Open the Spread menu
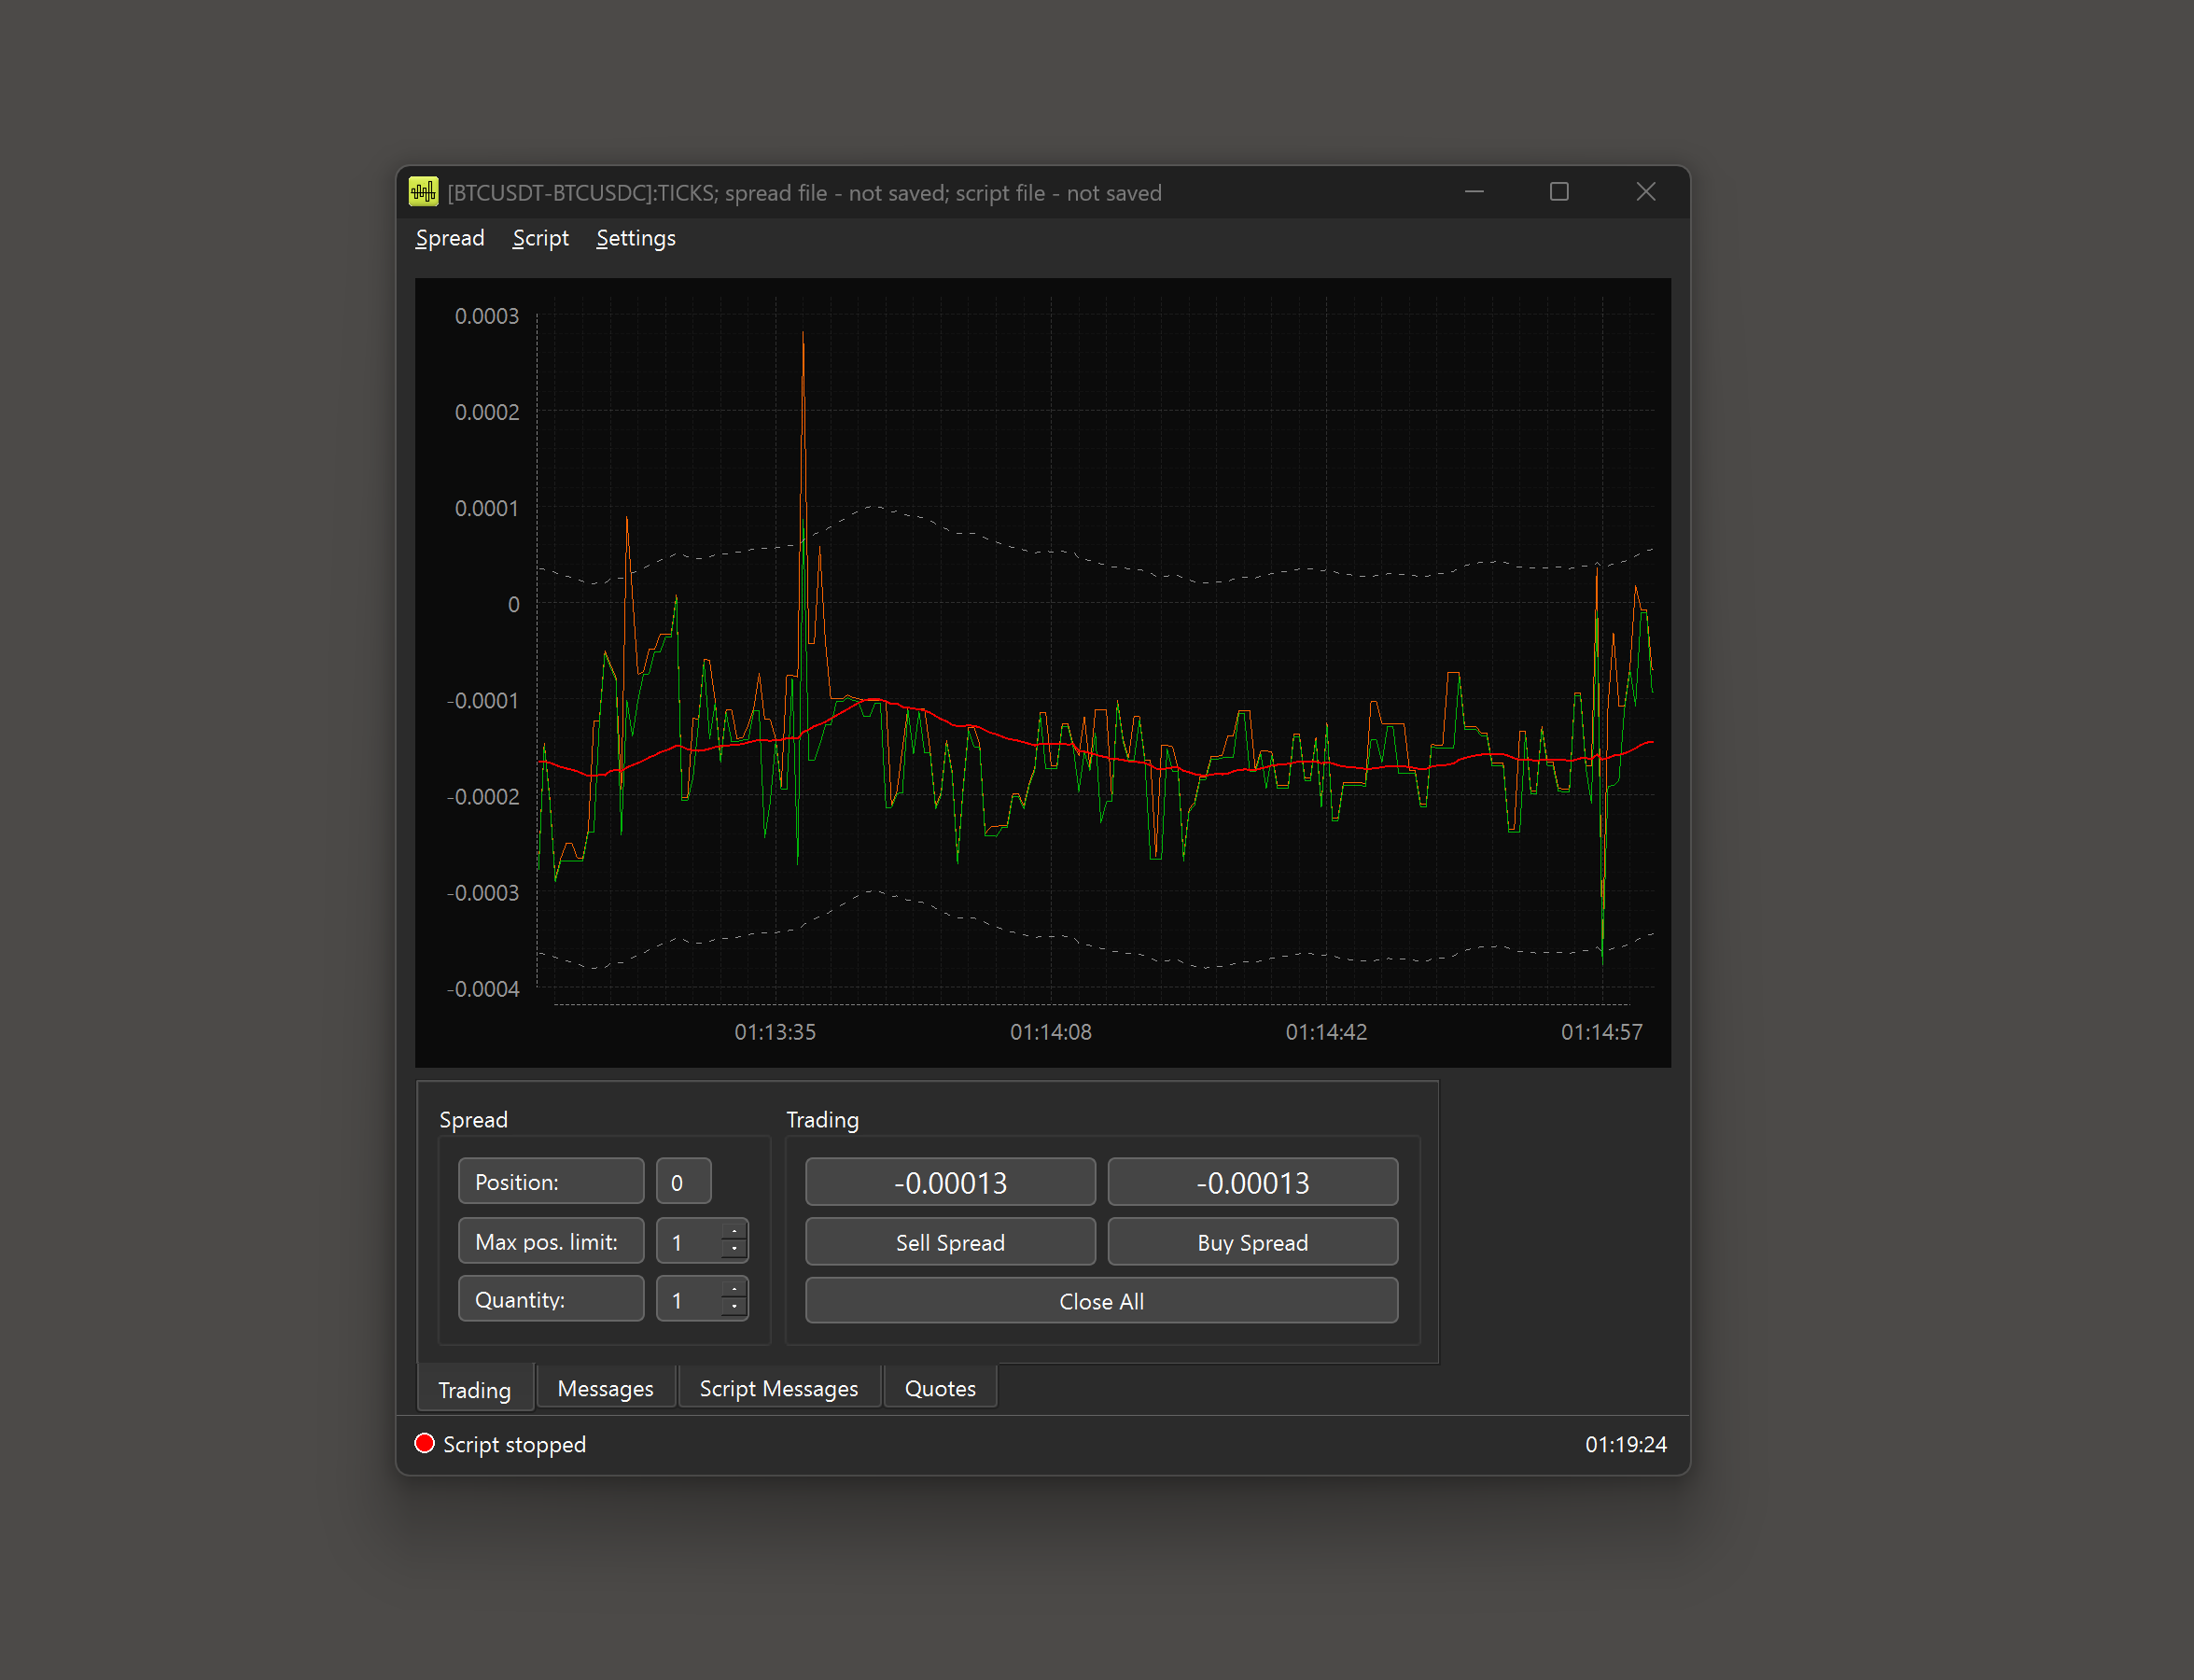2194x1680 pixels. click(x=450, y=238)
